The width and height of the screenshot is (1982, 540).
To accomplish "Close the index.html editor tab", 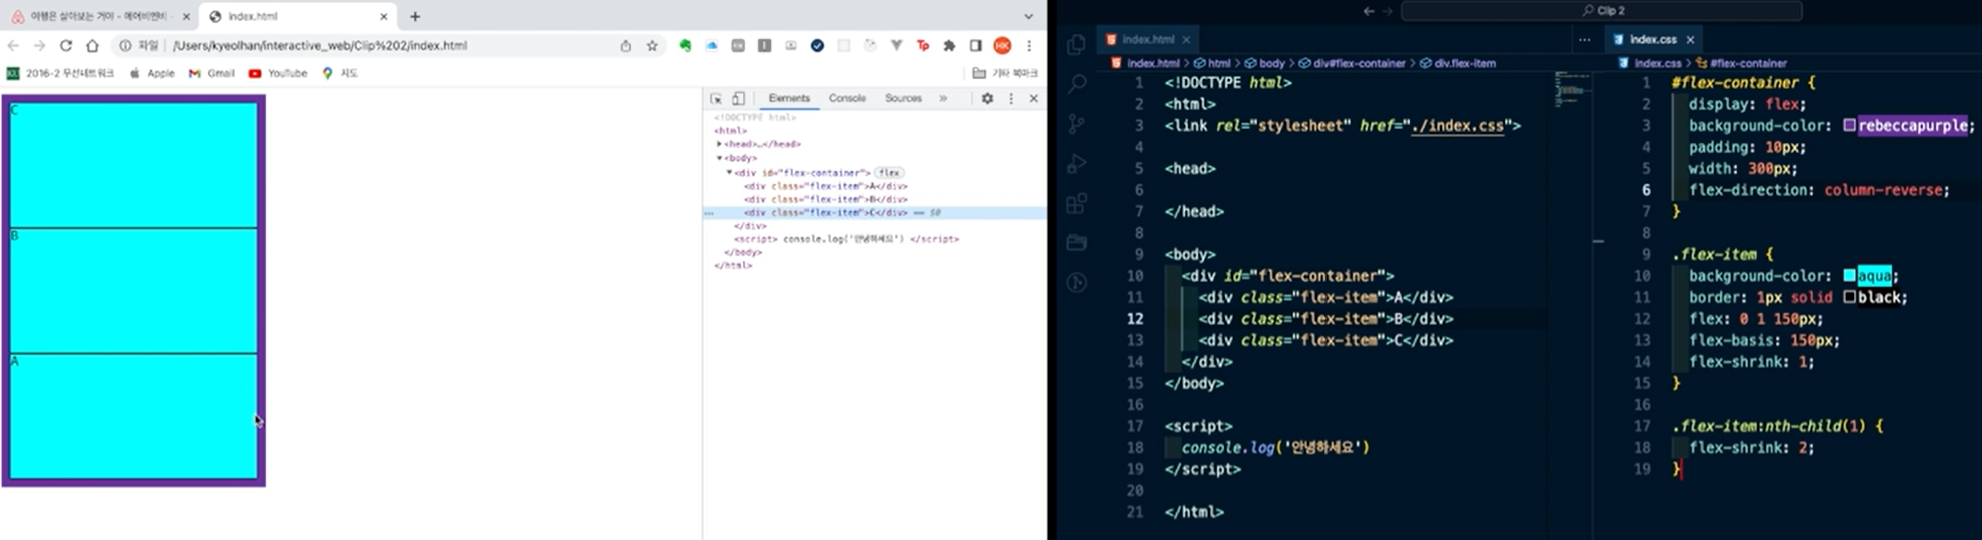I will point(1186,40).
